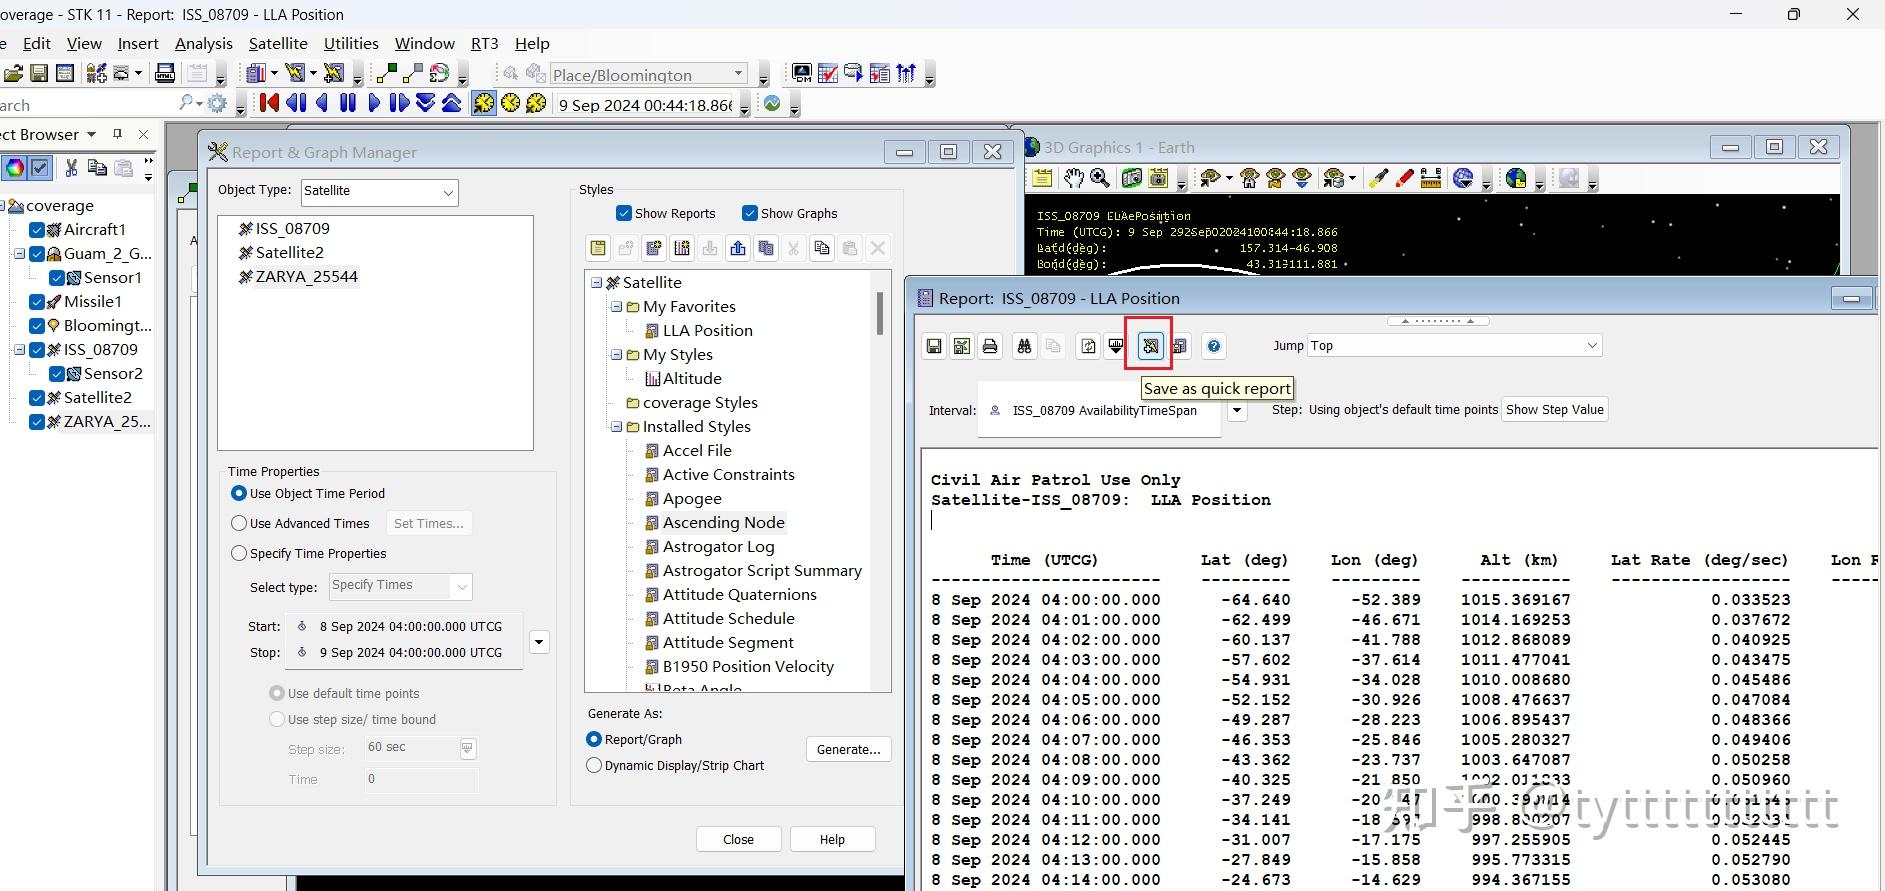Expand the Jump dropdown showing Top
1885x891 pixels.
(x=1591, y=346)
